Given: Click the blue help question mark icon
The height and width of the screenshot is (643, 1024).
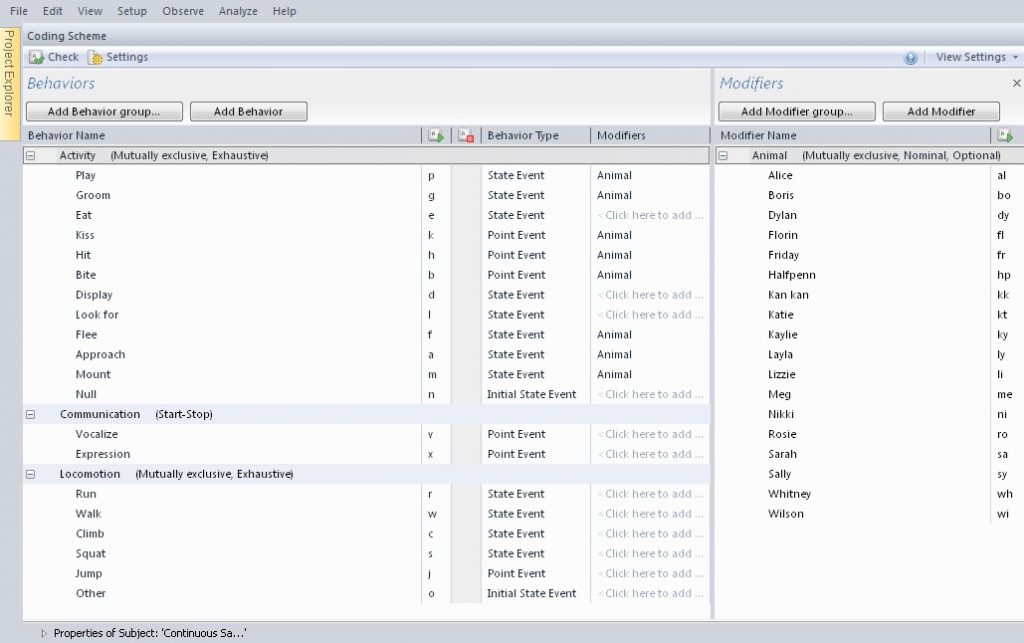Looking at the screenshot, I should 910,58.
